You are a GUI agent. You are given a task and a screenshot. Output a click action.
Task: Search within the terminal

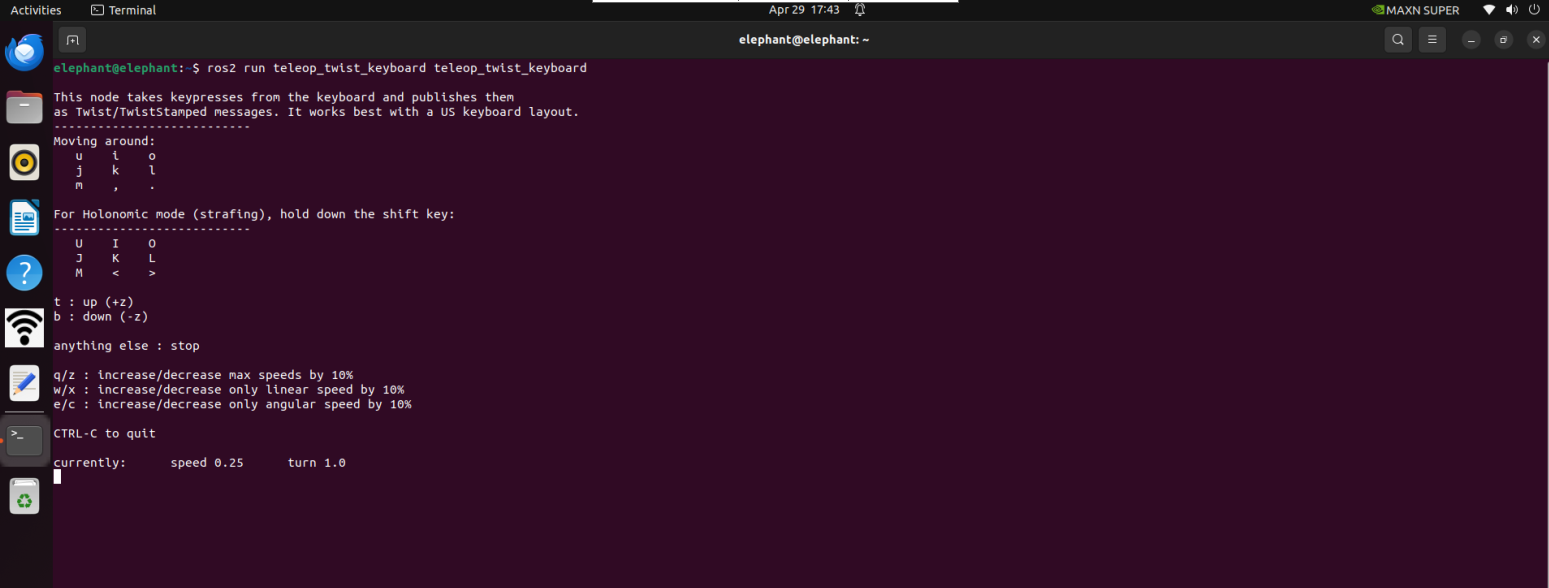coord(1398,40)
